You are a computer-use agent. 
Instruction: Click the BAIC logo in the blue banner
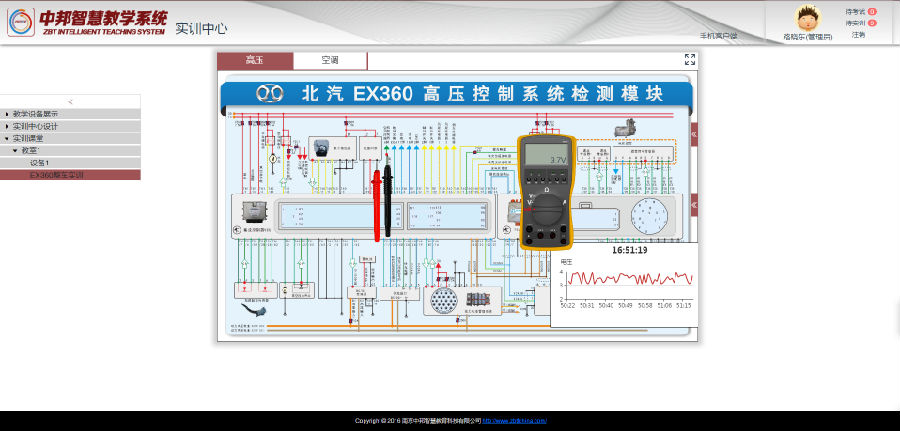coord(269,94)
